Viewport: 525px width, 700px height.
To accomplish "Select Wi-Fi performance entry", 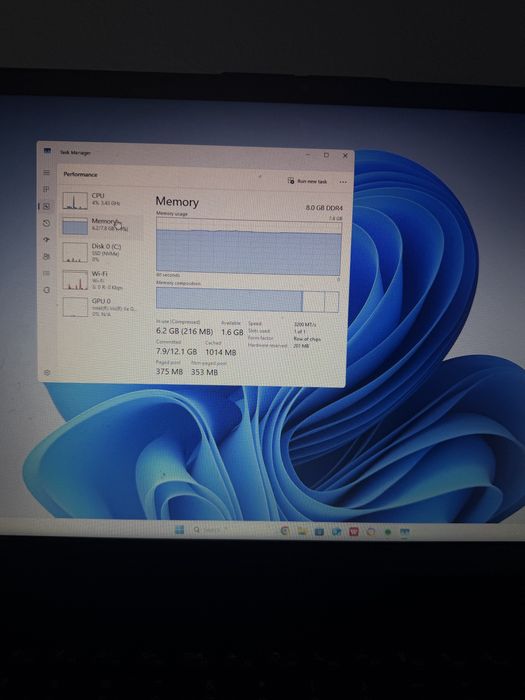I will 103,280.
